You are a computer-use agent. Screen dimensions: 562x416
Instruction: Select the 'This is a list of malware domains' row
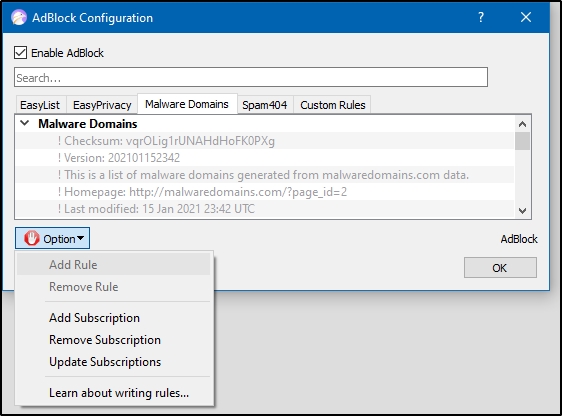tap(265, 175)
